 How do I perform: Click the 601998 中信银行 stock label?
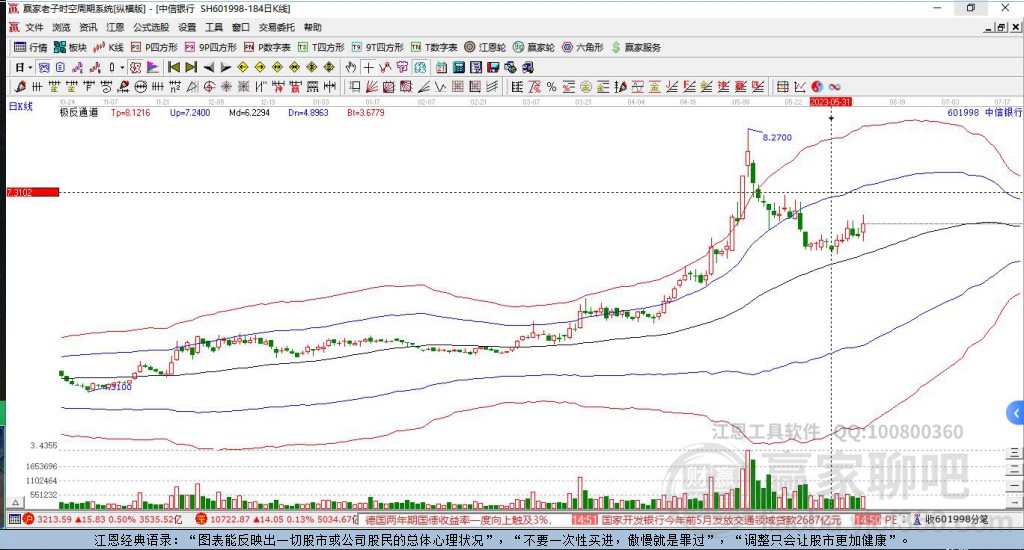coord(984,112)
